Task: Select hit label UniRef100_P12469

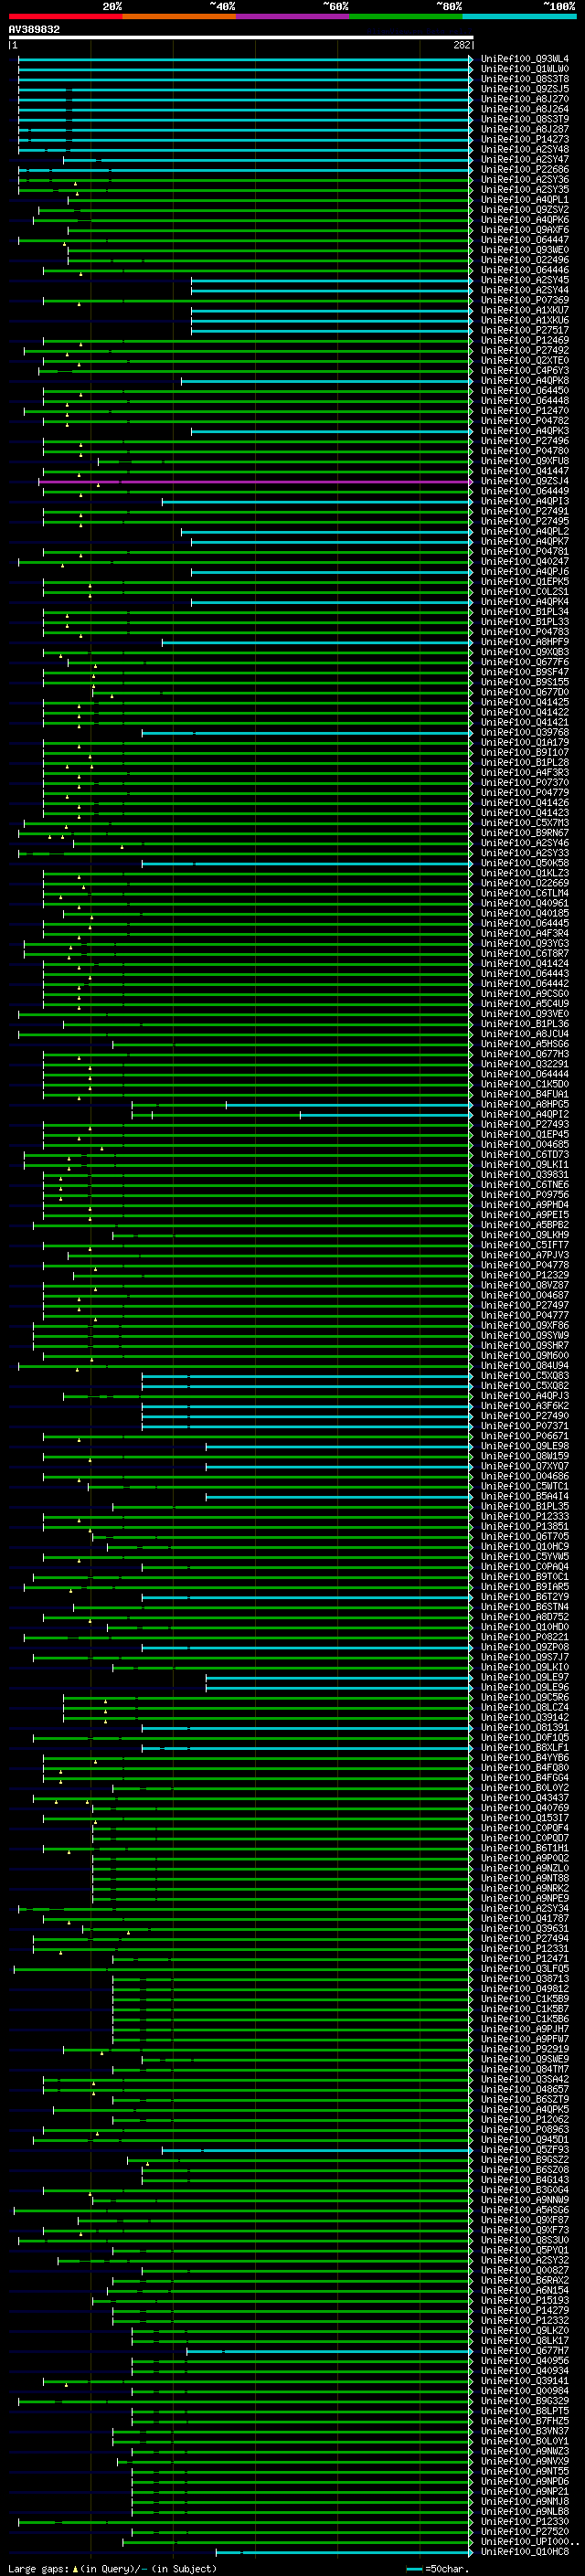Action: (525, 341)
